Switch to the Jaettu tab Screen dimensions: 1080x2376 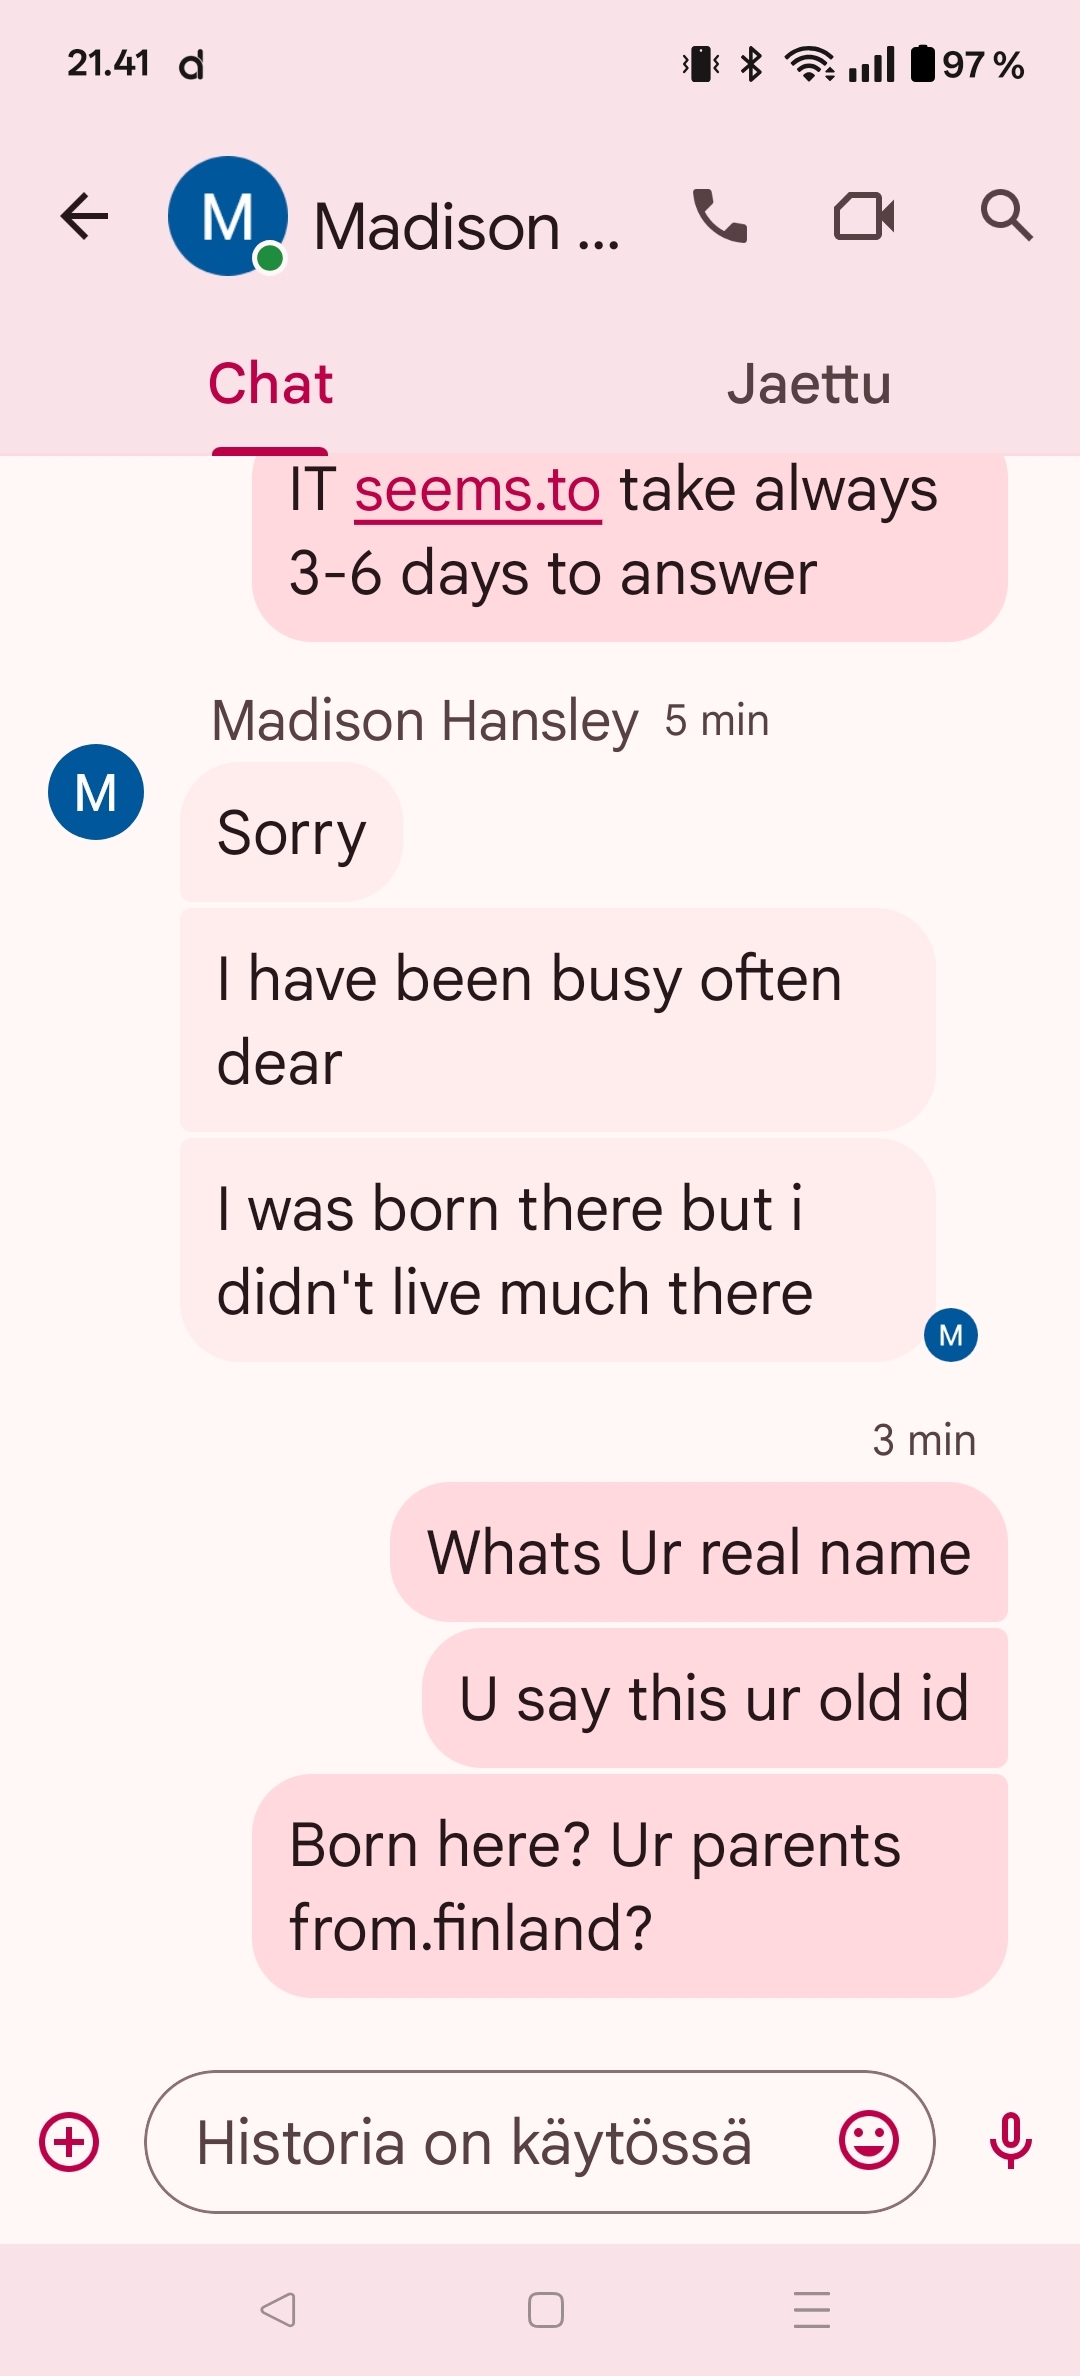809,384
